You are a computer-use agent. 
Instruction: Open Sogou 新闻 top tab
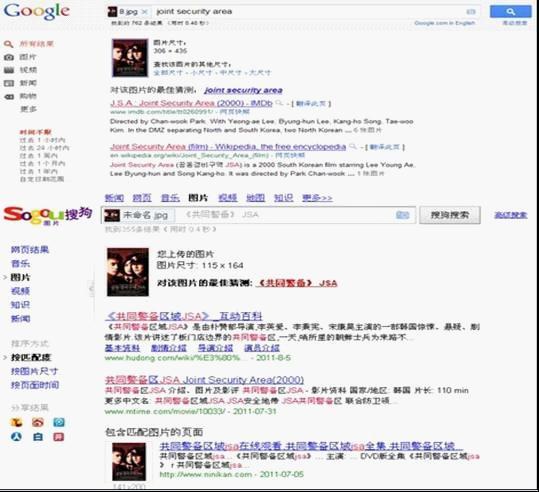tap(114, 198)
